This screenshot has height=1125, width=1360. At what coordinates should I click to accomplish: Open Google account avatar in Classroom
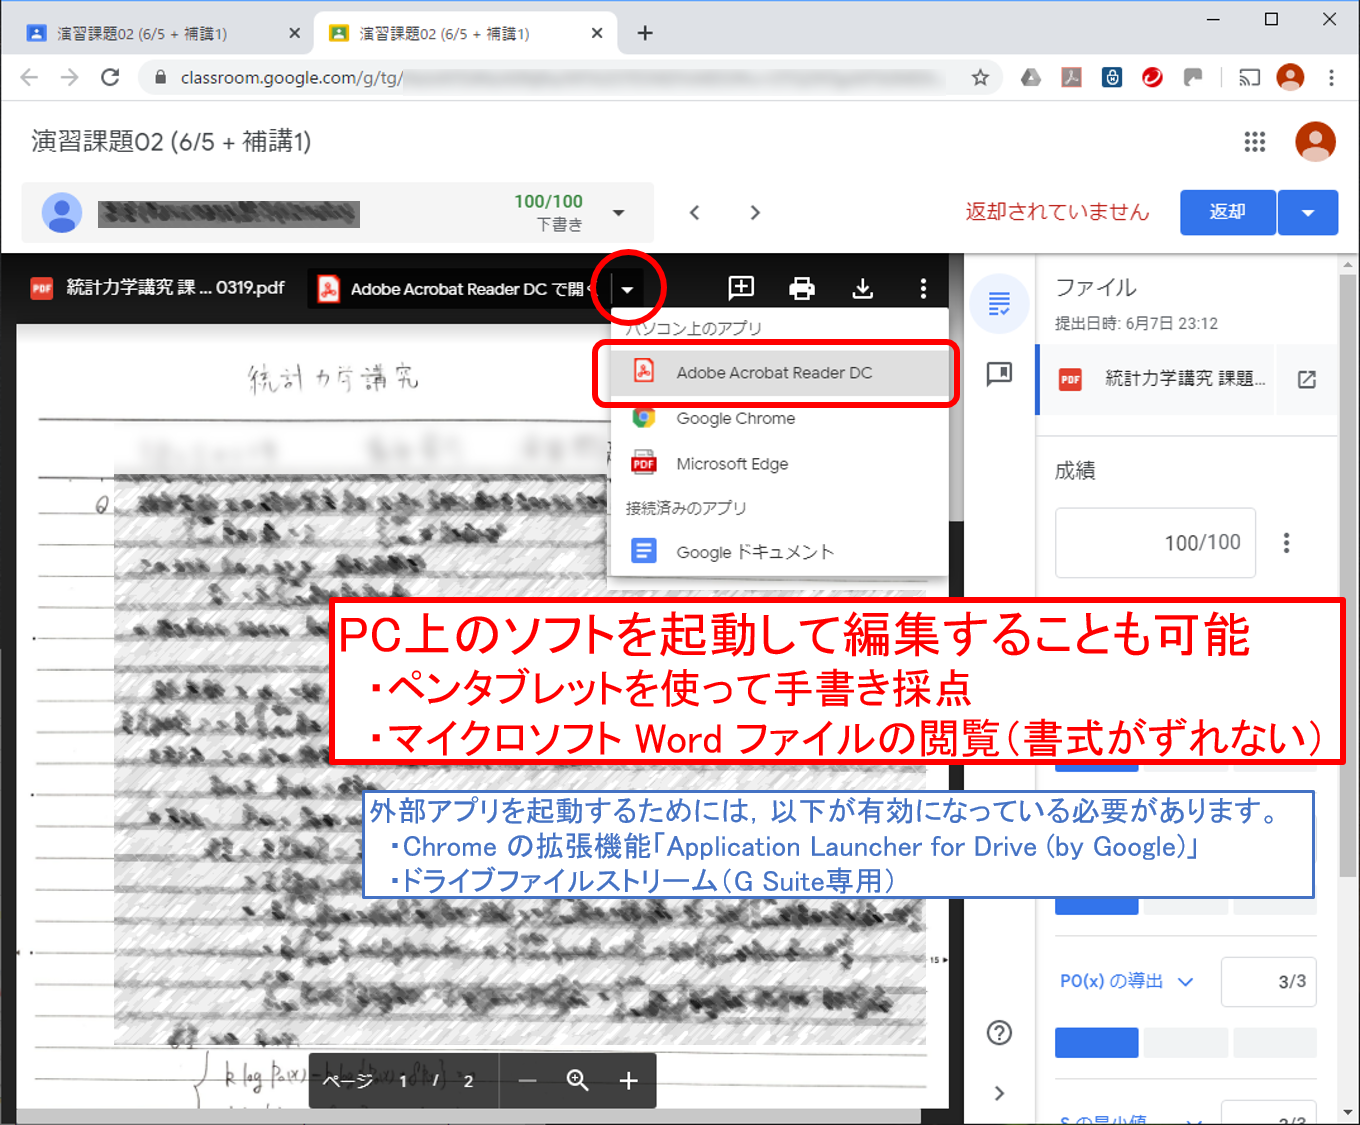1315,142
